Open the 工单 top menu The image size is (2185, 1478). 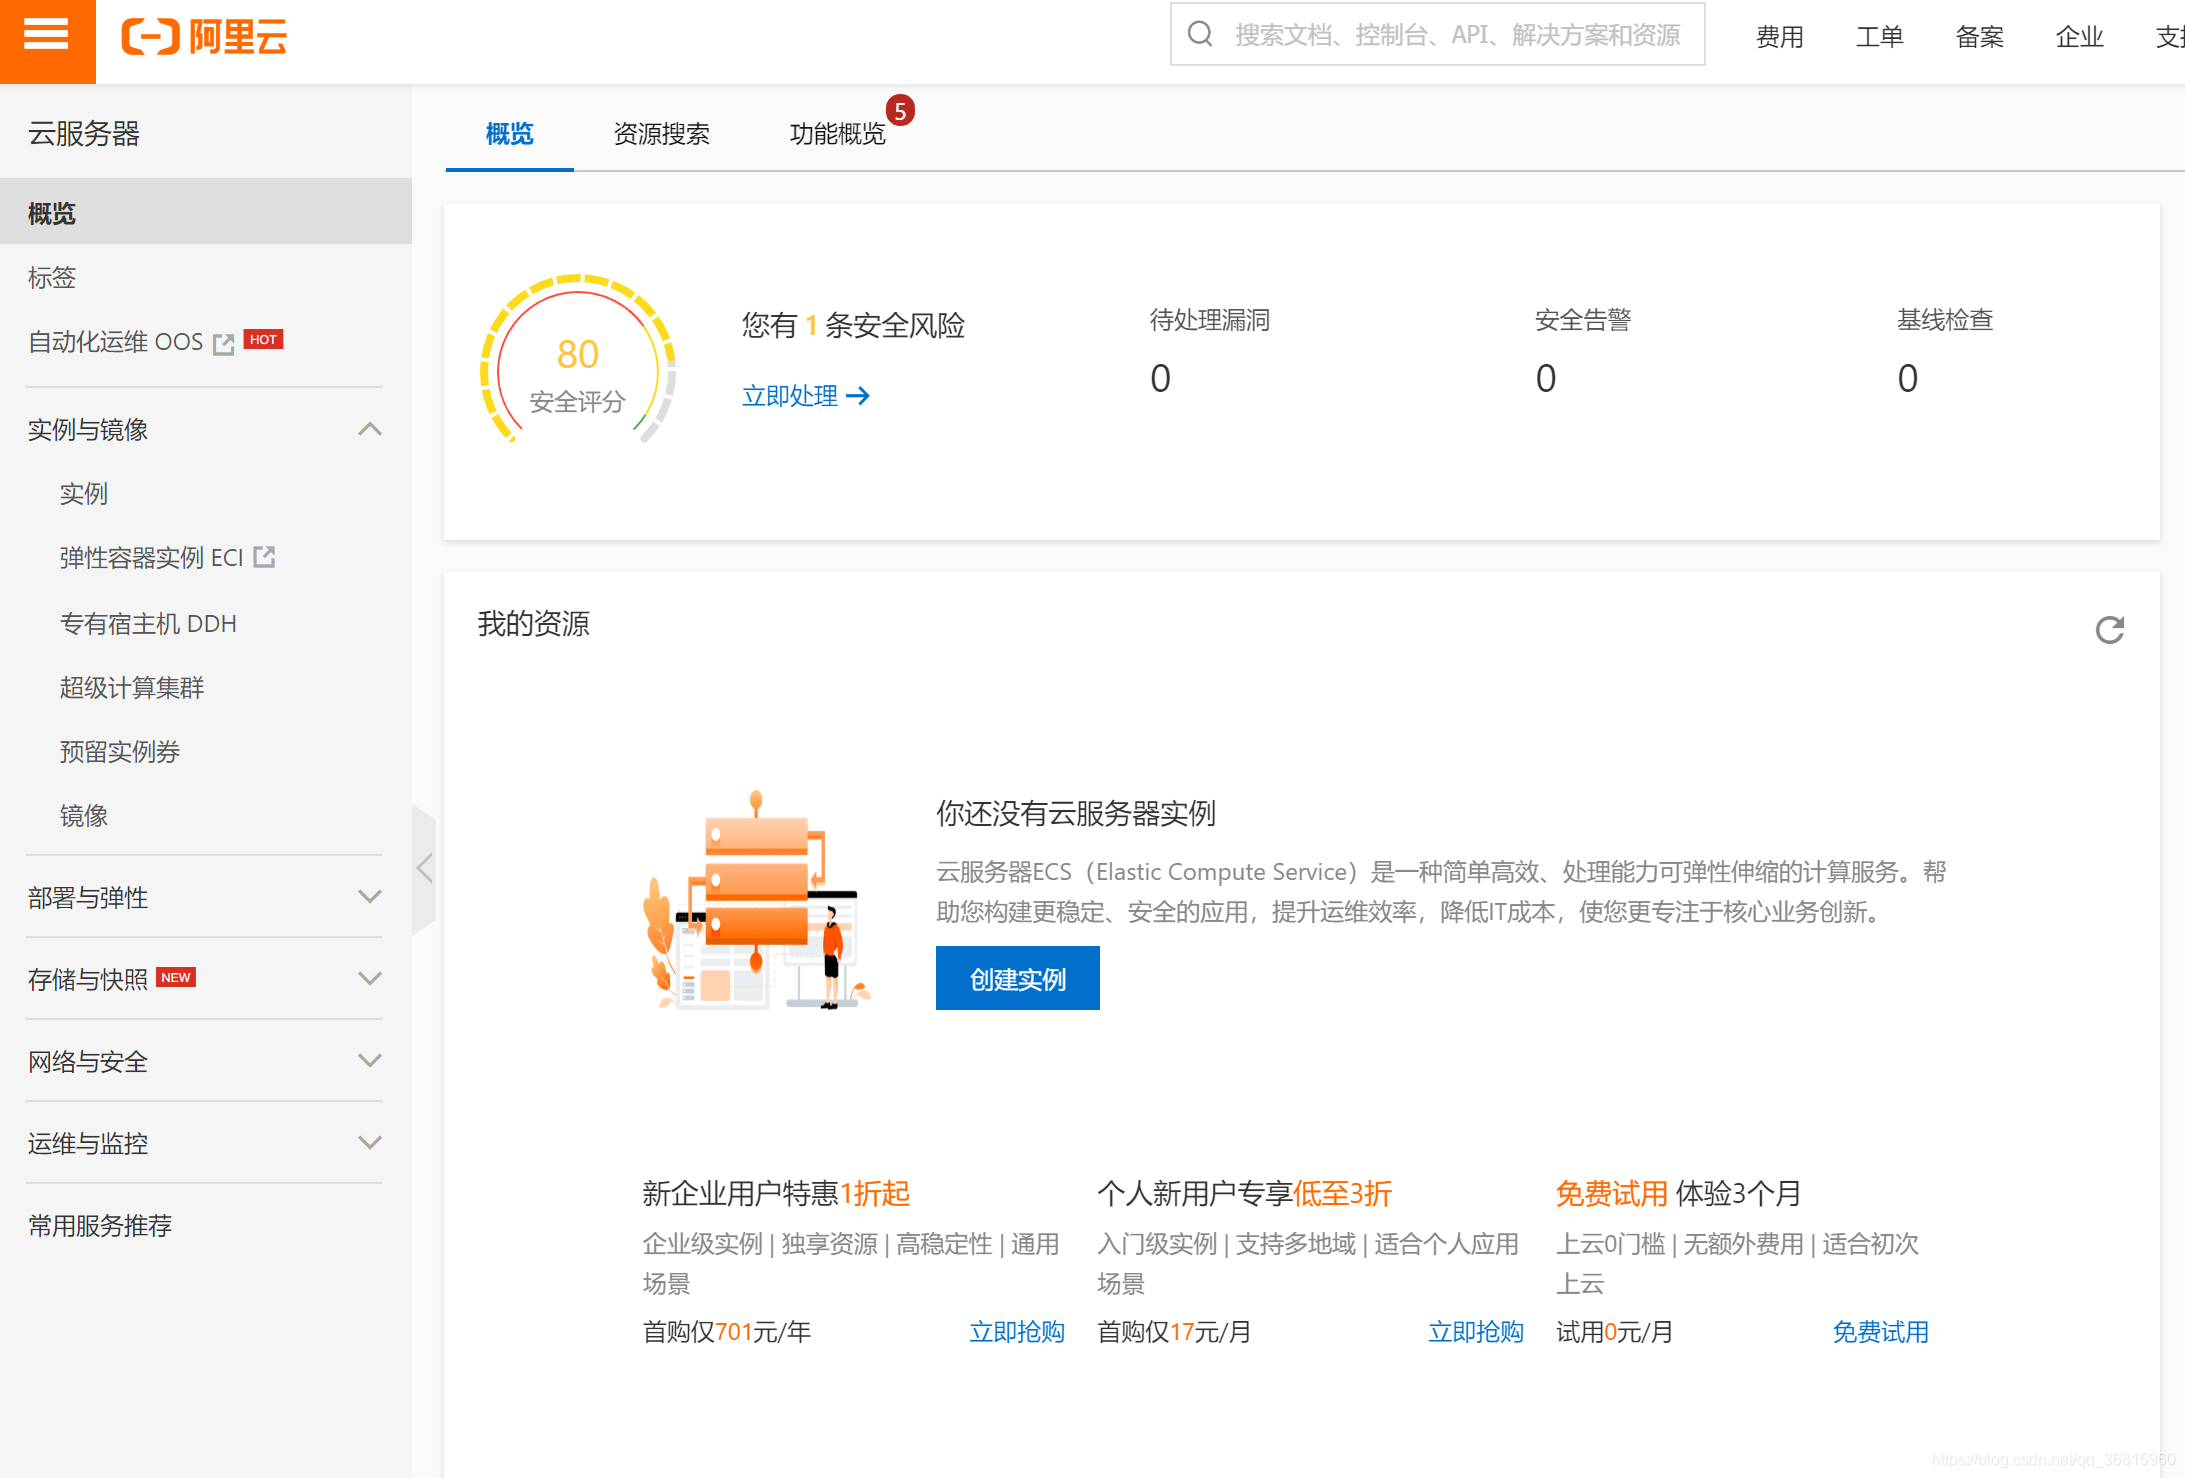pos(1880,37)
